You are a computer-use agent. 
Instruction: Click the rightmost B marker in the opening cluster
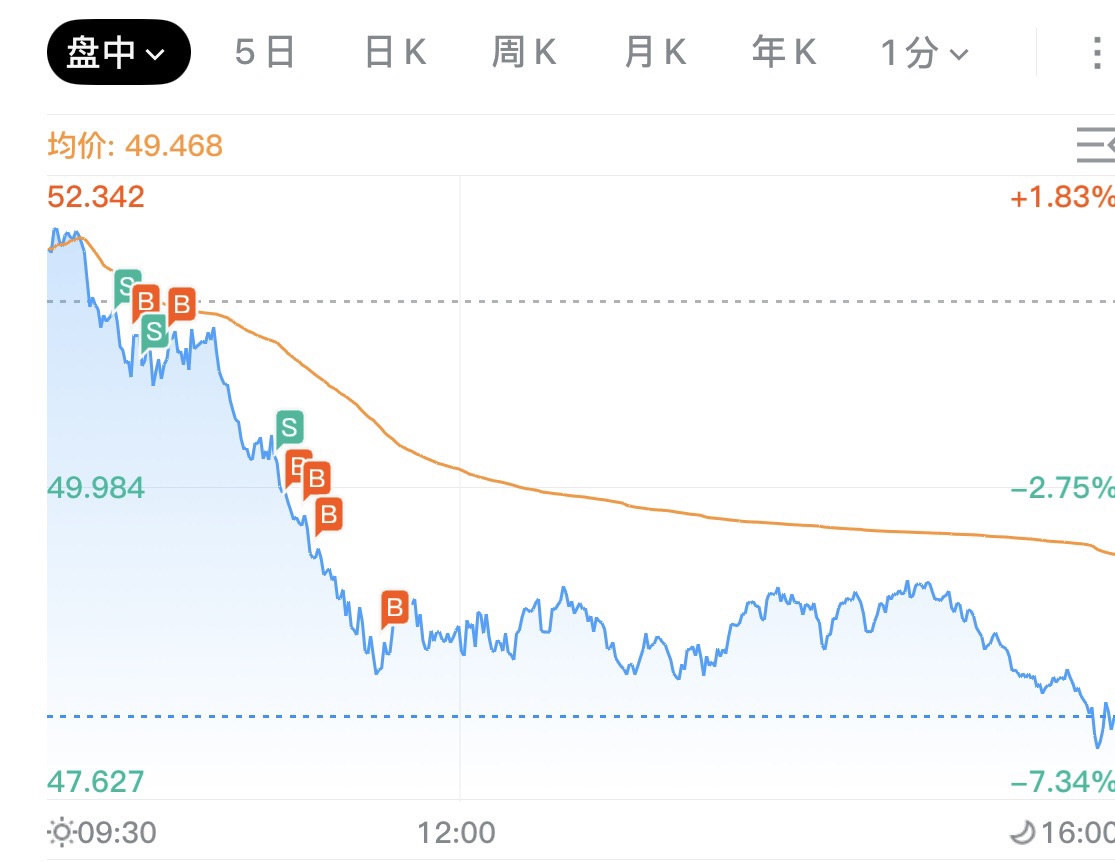tap(182, 303)
